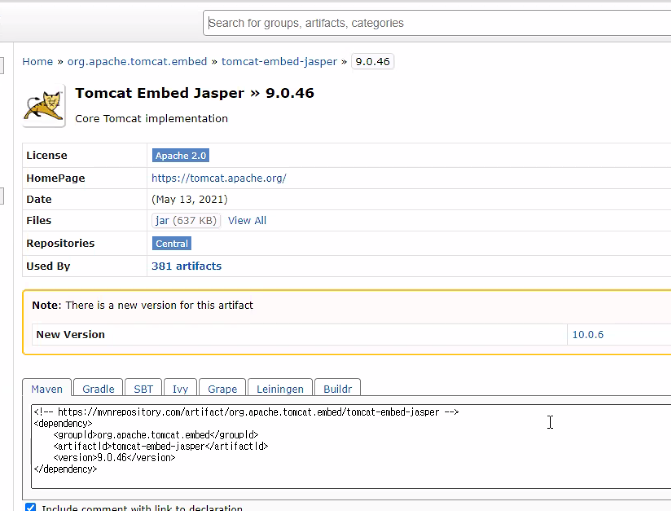The height and width of the screenshot is (511, 671).
Task: Click the 'Core Tomcat implementation' description text
Action: [151, 119]
